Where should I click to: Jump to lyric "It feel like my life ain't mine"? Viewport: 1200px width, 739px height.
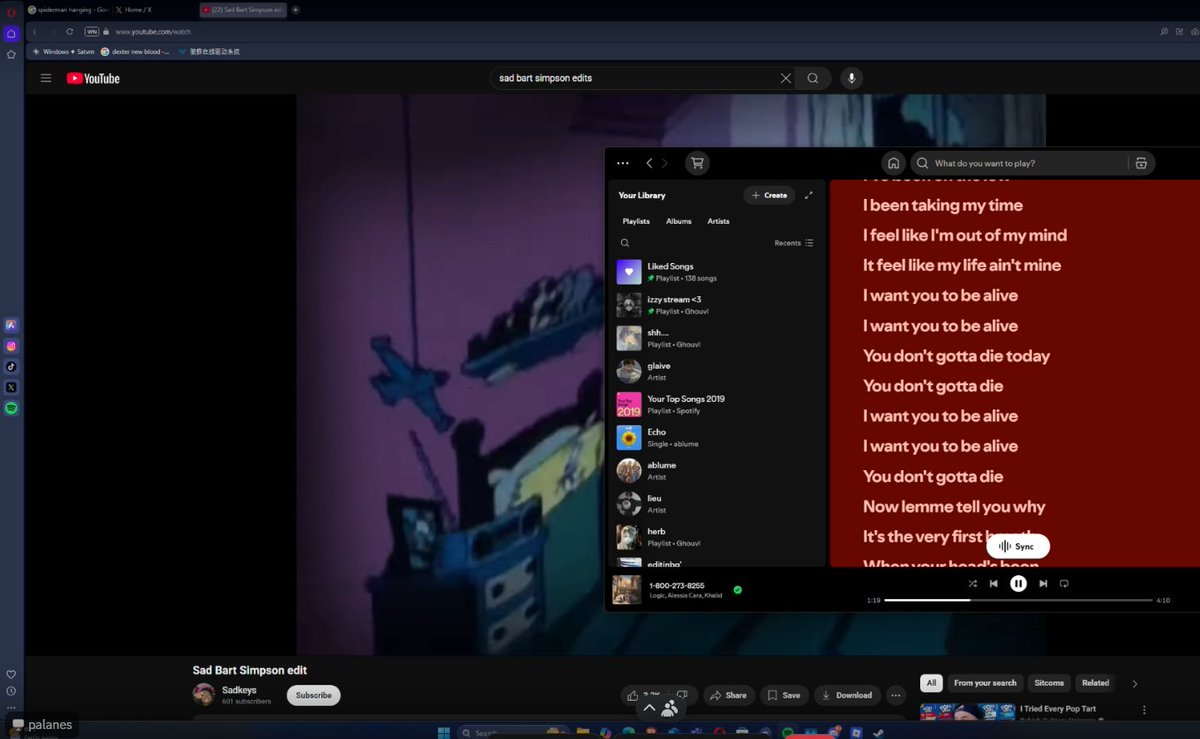pos(962,265)
